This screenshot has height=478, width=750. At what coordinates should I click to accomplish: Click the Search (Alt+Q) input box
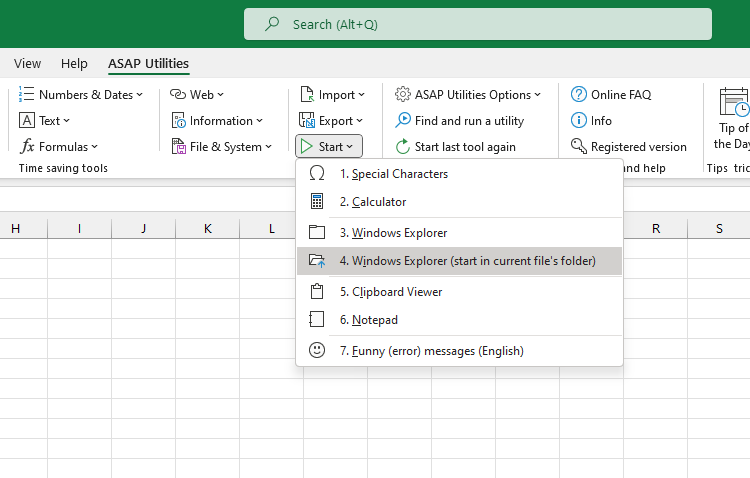[x=478, y=24]
